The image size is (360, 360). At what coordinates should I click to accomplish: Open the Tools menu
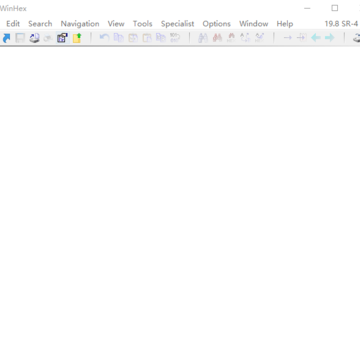(x=143, y=24)
